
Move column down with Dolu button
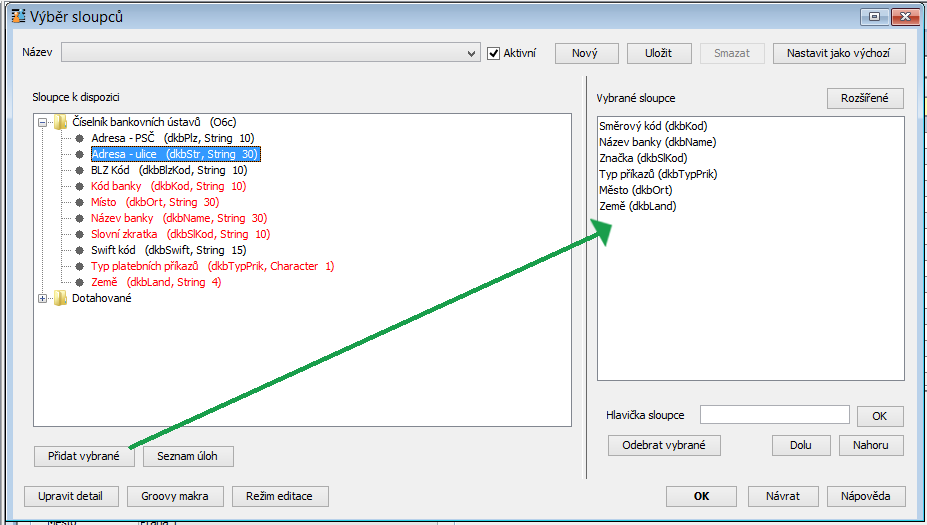click(800, 445)
